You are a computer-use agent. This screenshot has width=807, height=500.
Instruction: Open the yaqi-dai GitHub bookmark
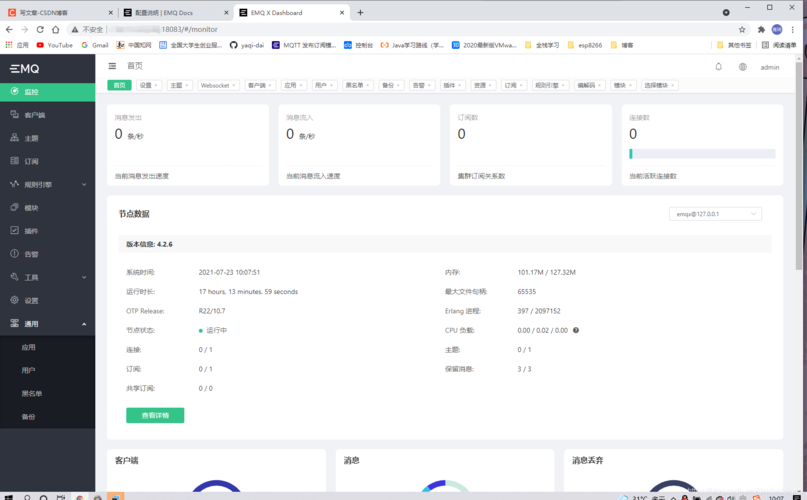coord(247,45)
